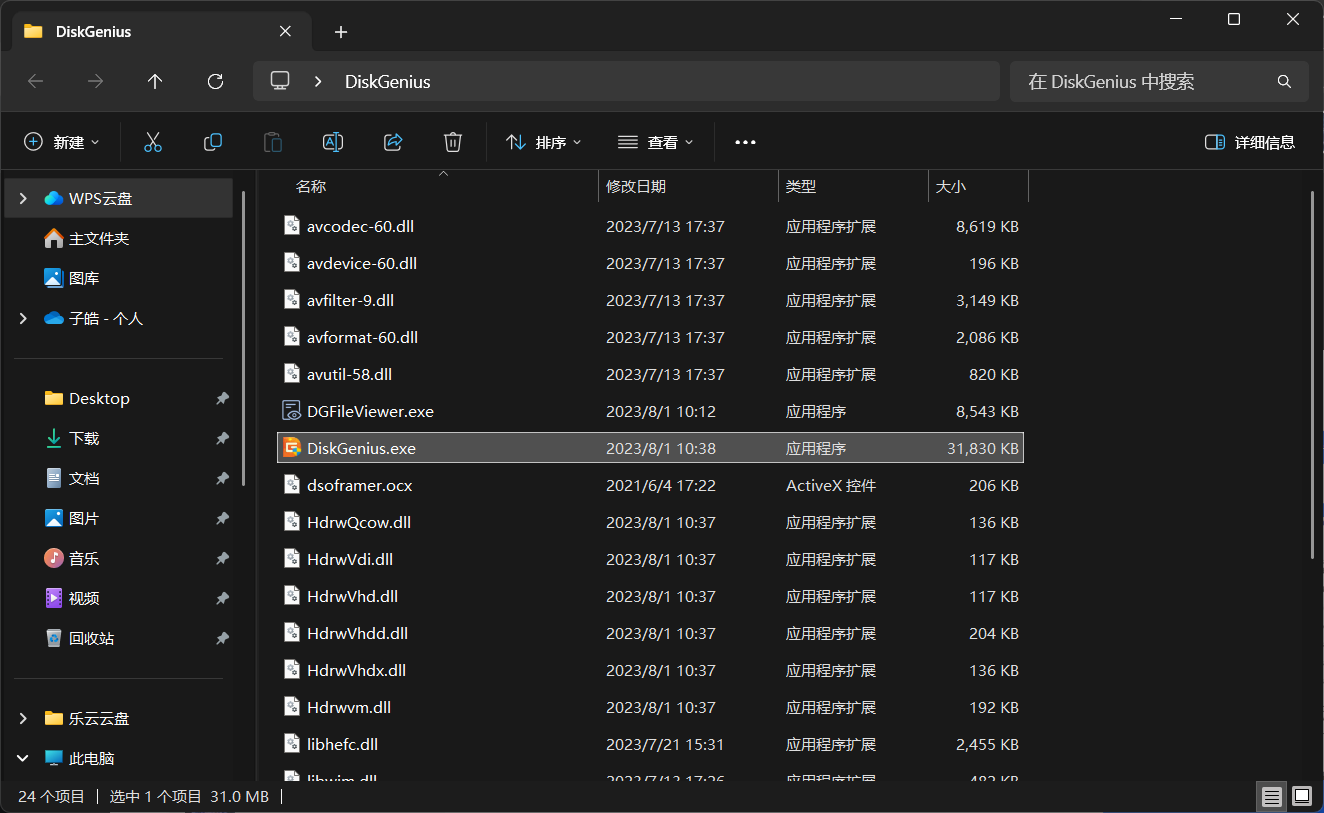
Task: Click the Delete trash can icon
Action: click(453, 142)
